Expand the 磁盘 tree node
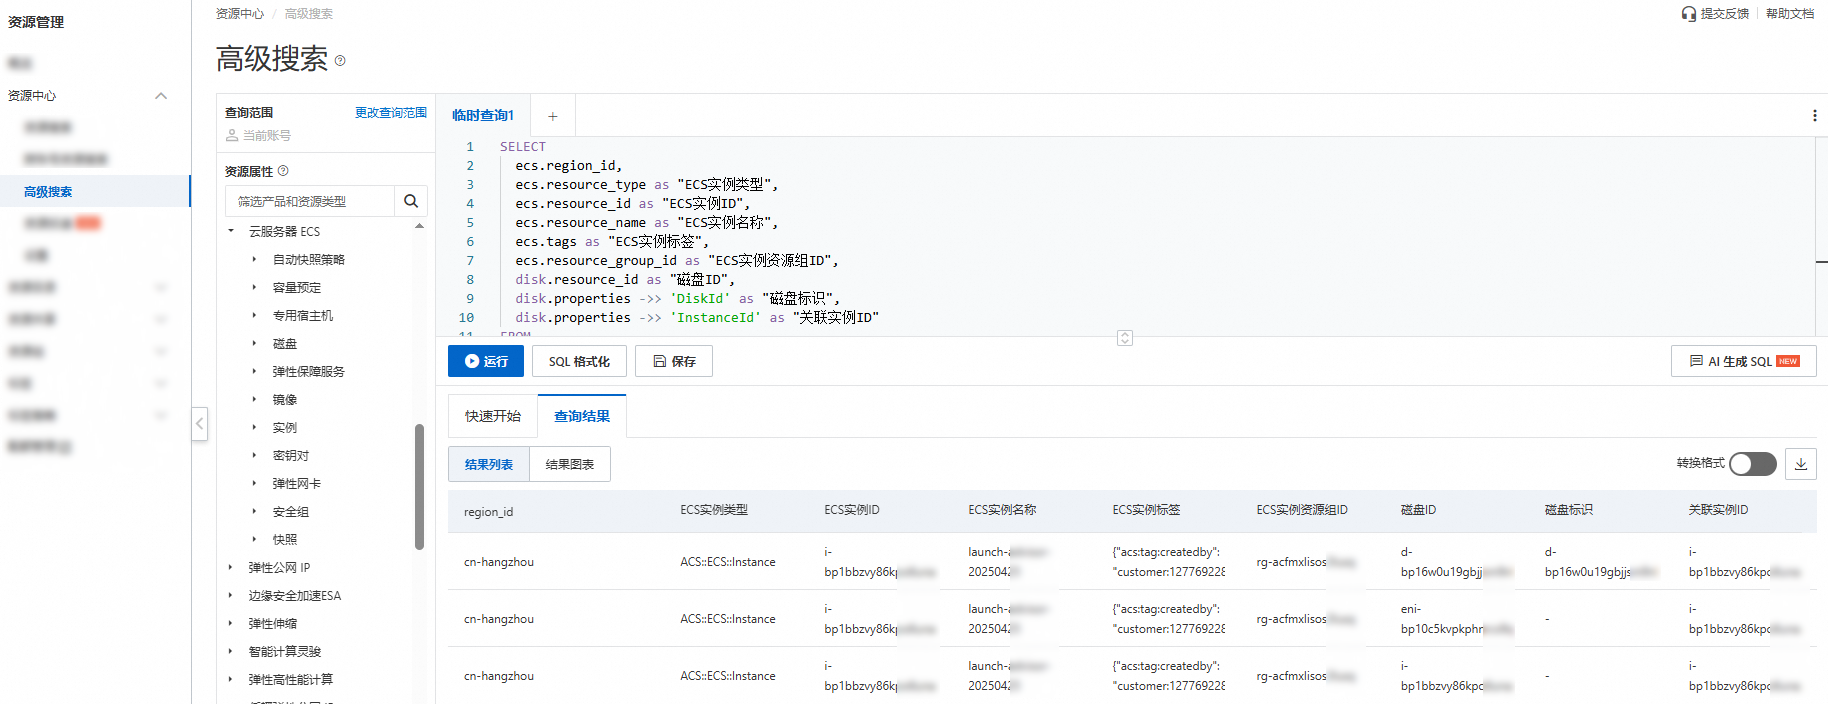Image resolution: width=1828 pixels, height=704 pixels. point(254,343)
